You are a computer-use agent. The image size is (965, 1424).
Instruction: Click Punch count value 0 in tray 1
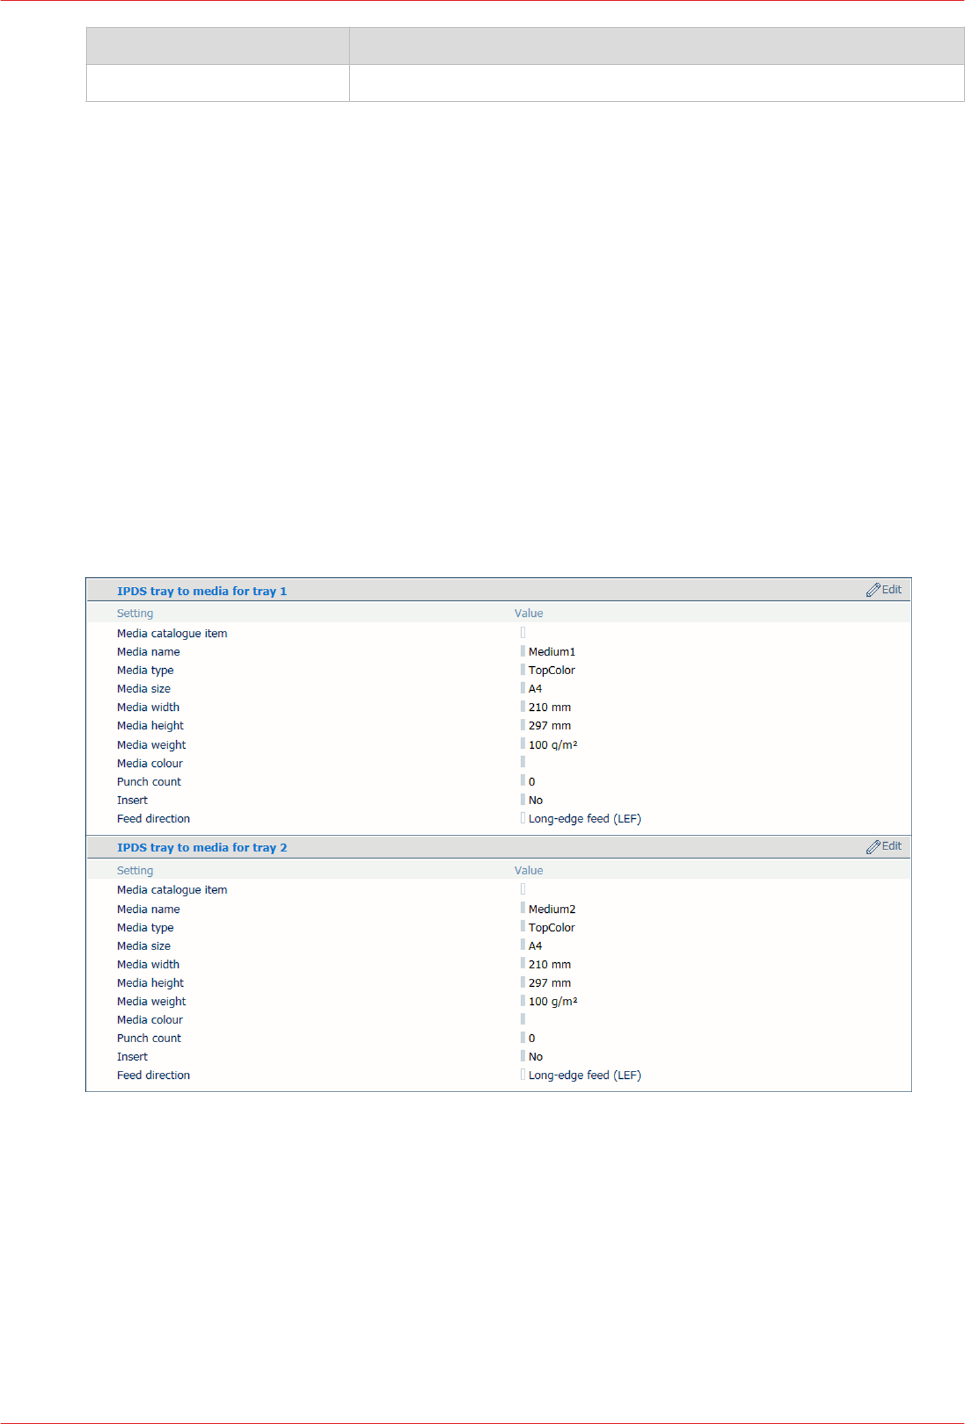[x=532, y=782]
